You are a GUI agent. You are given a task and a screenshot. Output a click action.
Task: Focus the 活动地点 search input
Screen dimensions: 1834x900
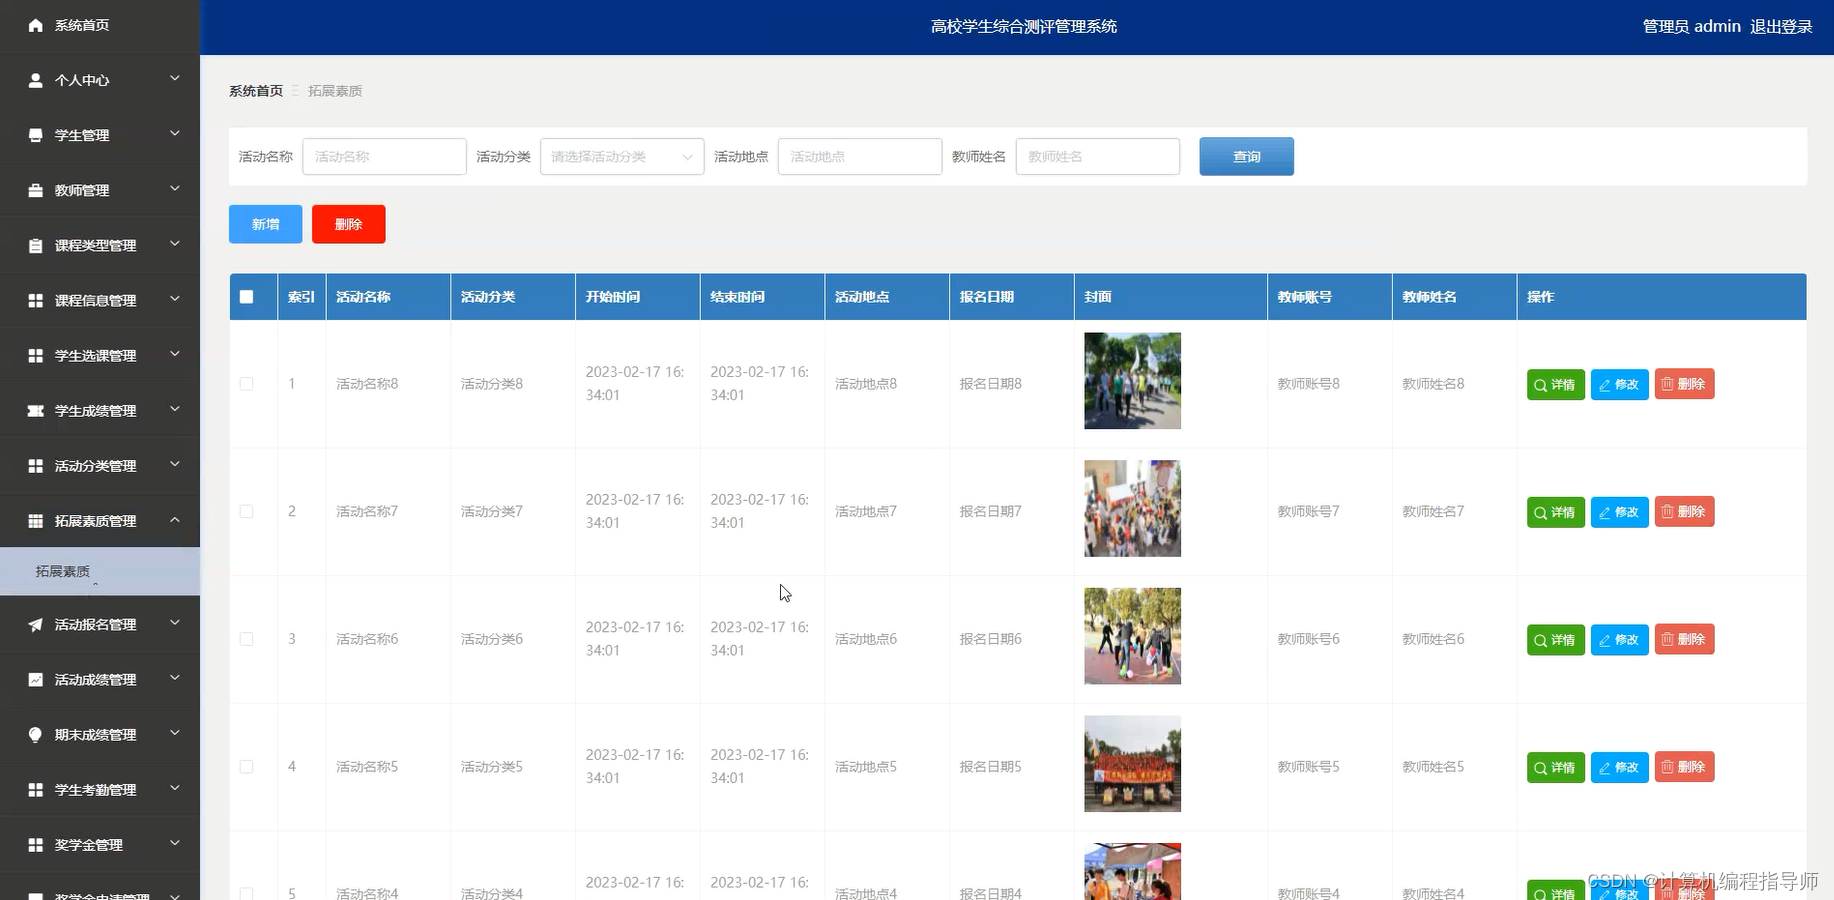pos(860,156)
